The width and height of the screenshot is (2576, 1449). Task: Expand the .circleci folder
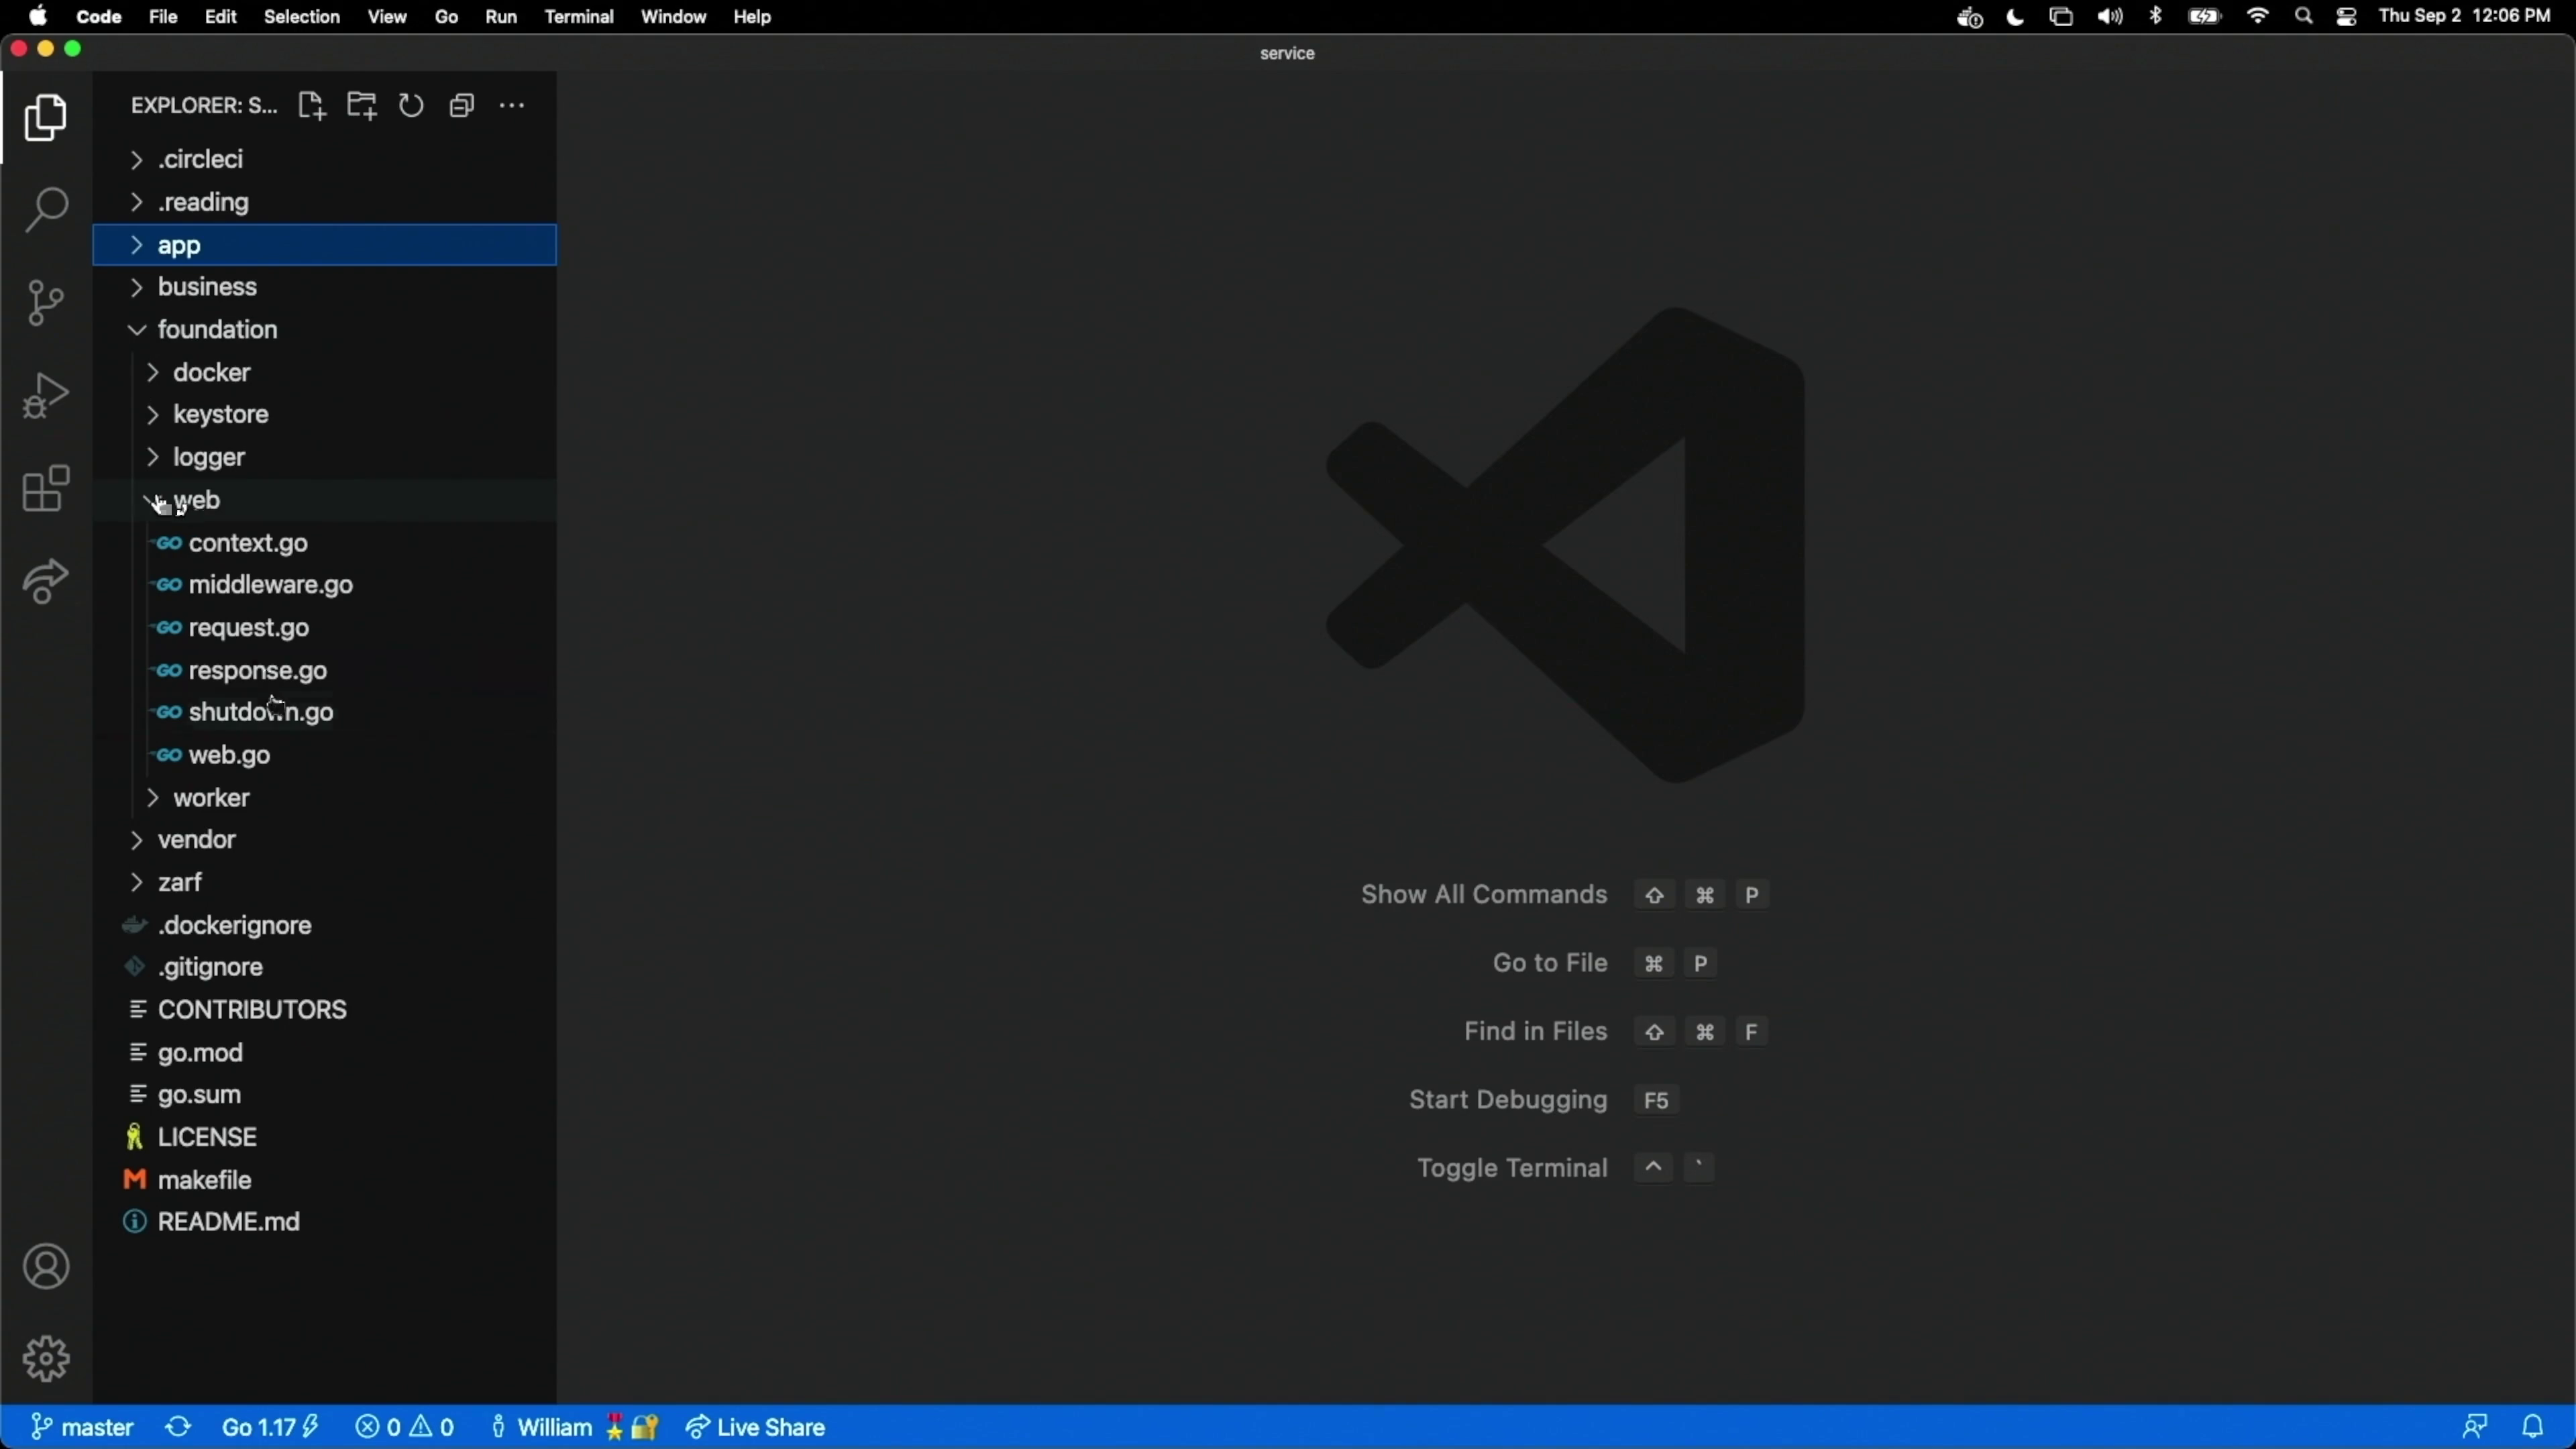click(324, 160)
